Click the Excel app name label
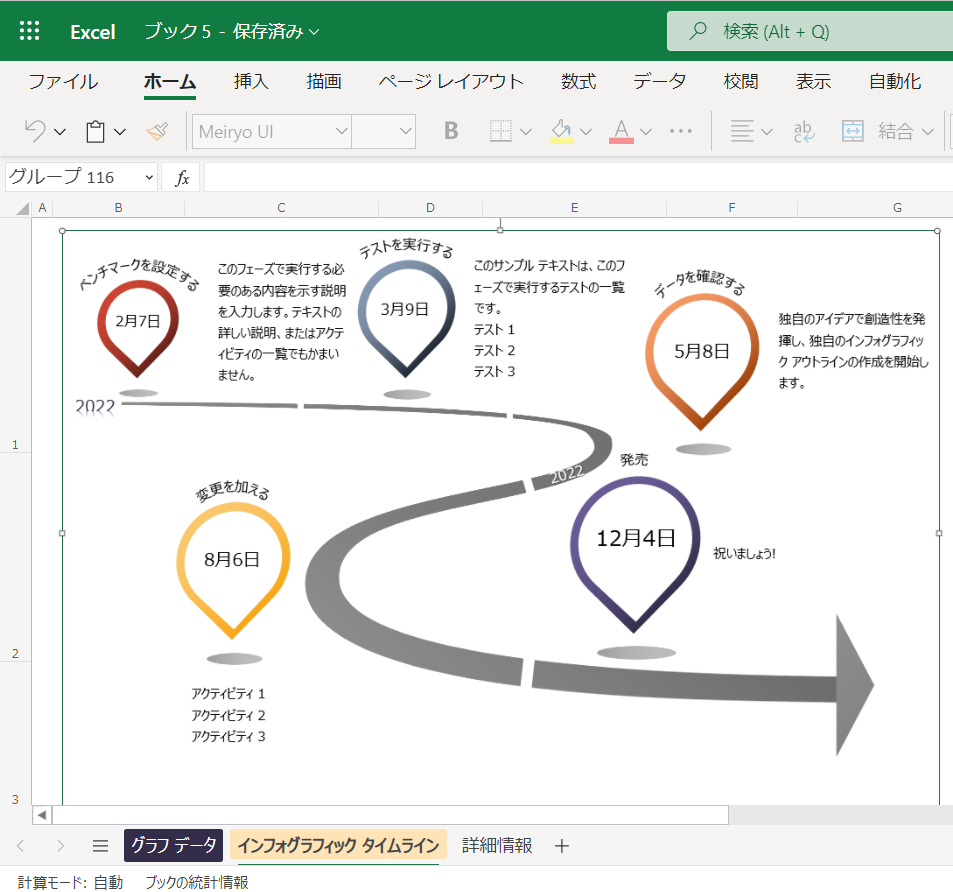 92,32
